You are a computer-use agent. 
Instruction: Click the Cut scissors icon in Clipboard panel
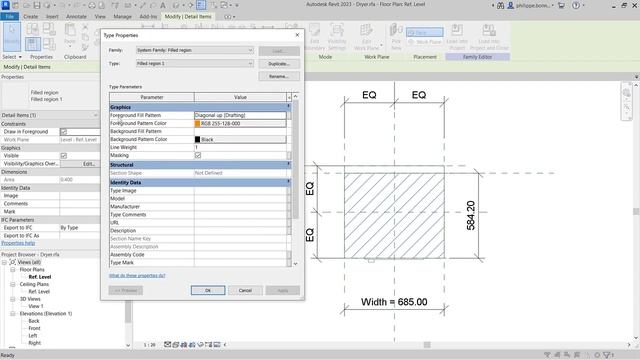coord(85,27)
